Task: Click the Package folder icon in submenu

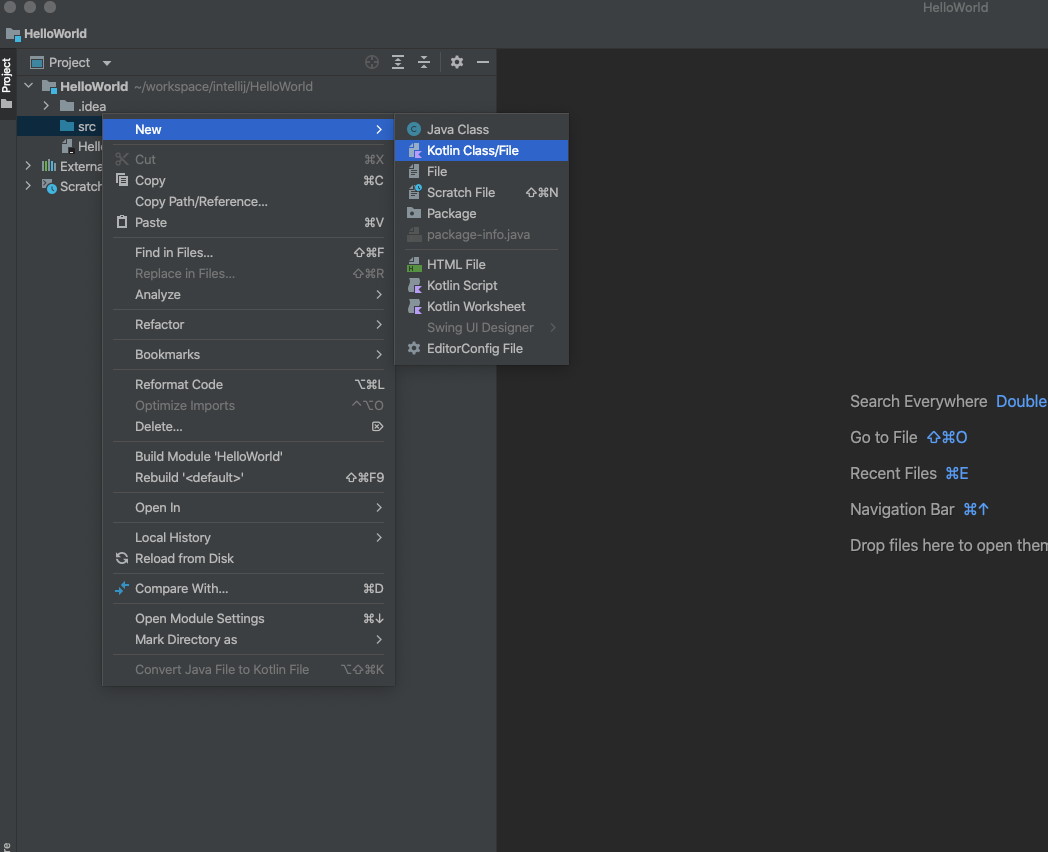Action: (x=414, y=213)
